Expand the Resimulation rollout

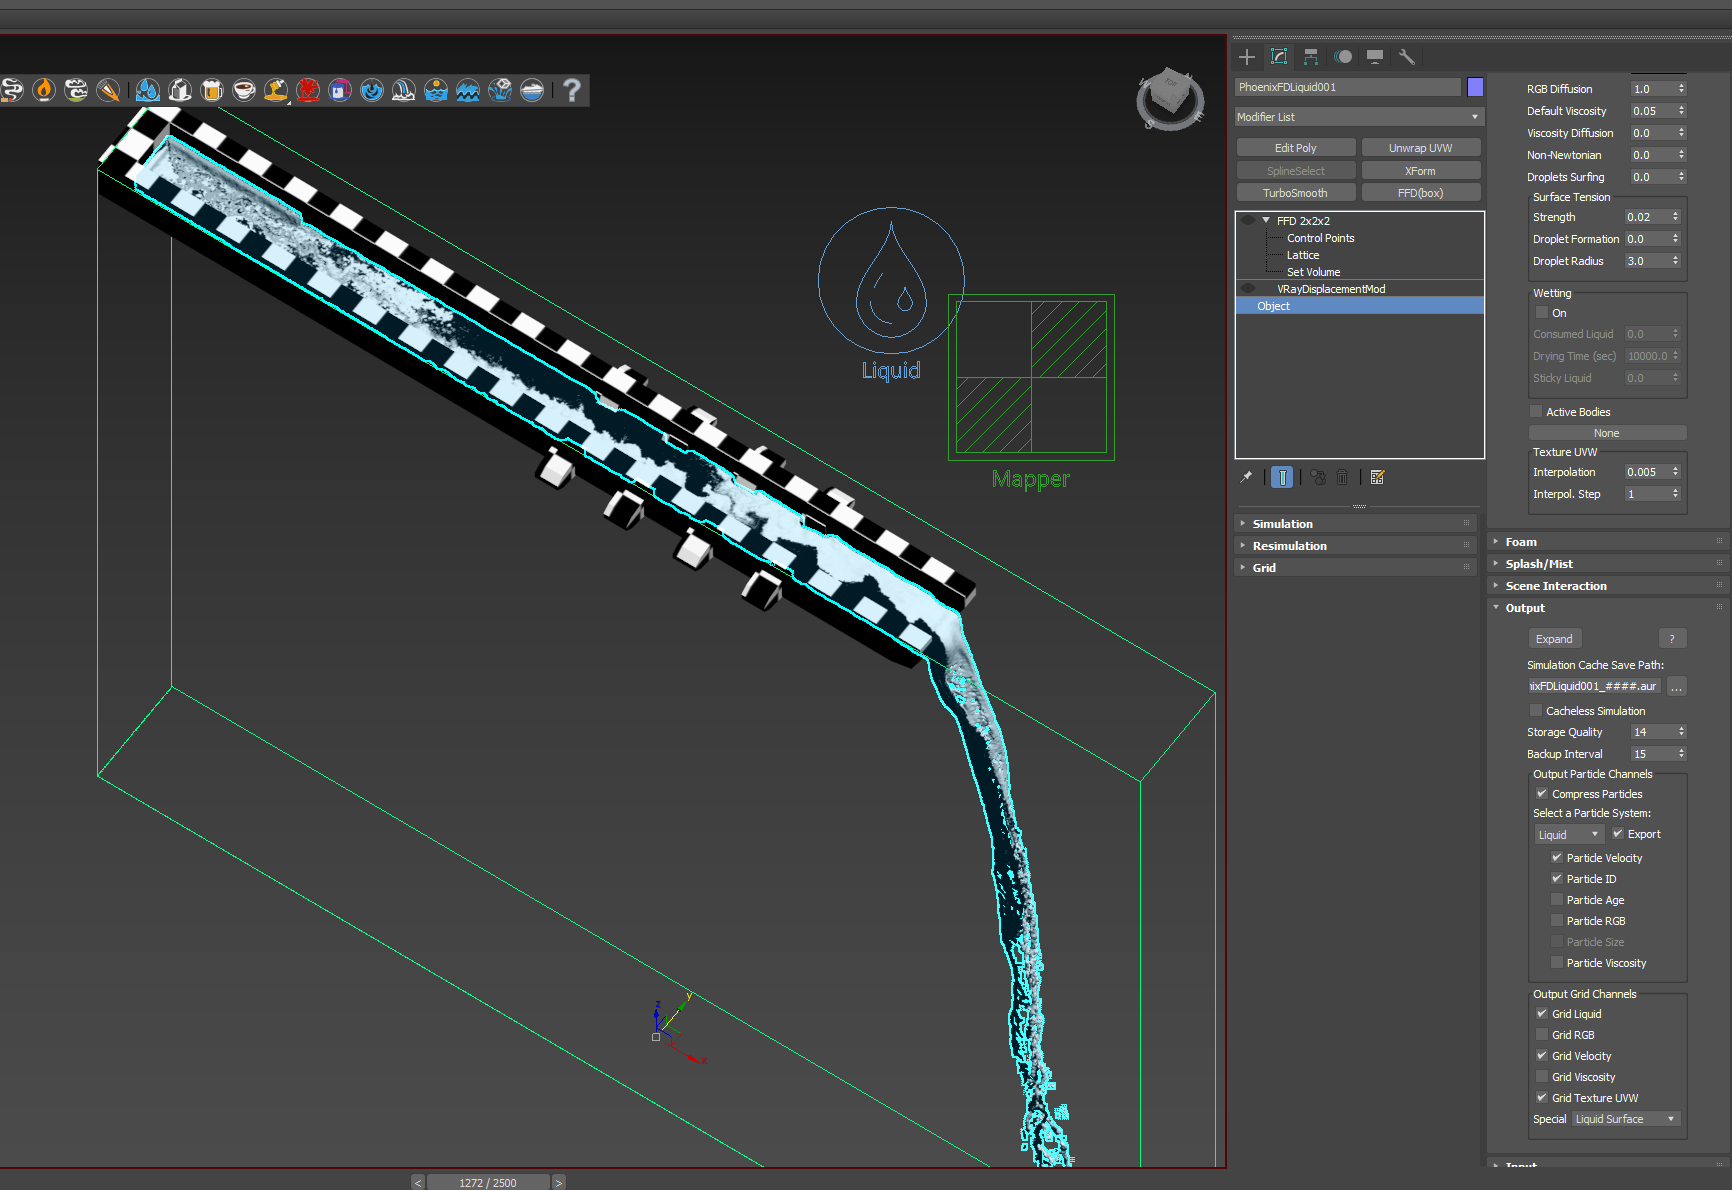click(x=1357, y=546)
